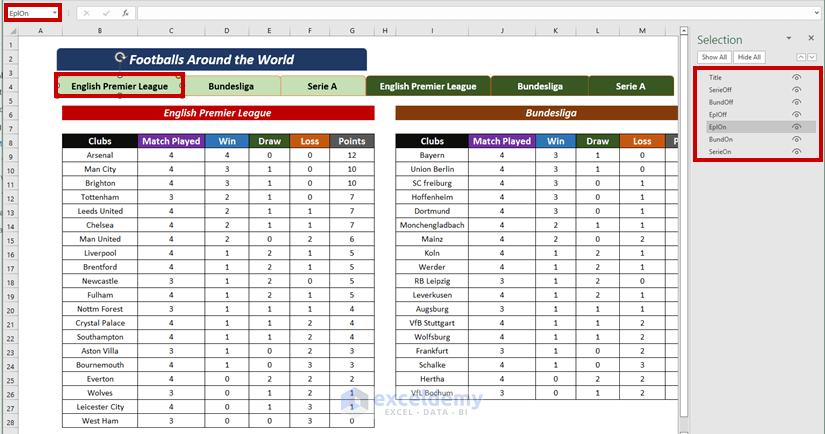Click the Monchengladbach cell
Image resolution: width=825 pixels, height=434 pixels.
coord(432,225)
